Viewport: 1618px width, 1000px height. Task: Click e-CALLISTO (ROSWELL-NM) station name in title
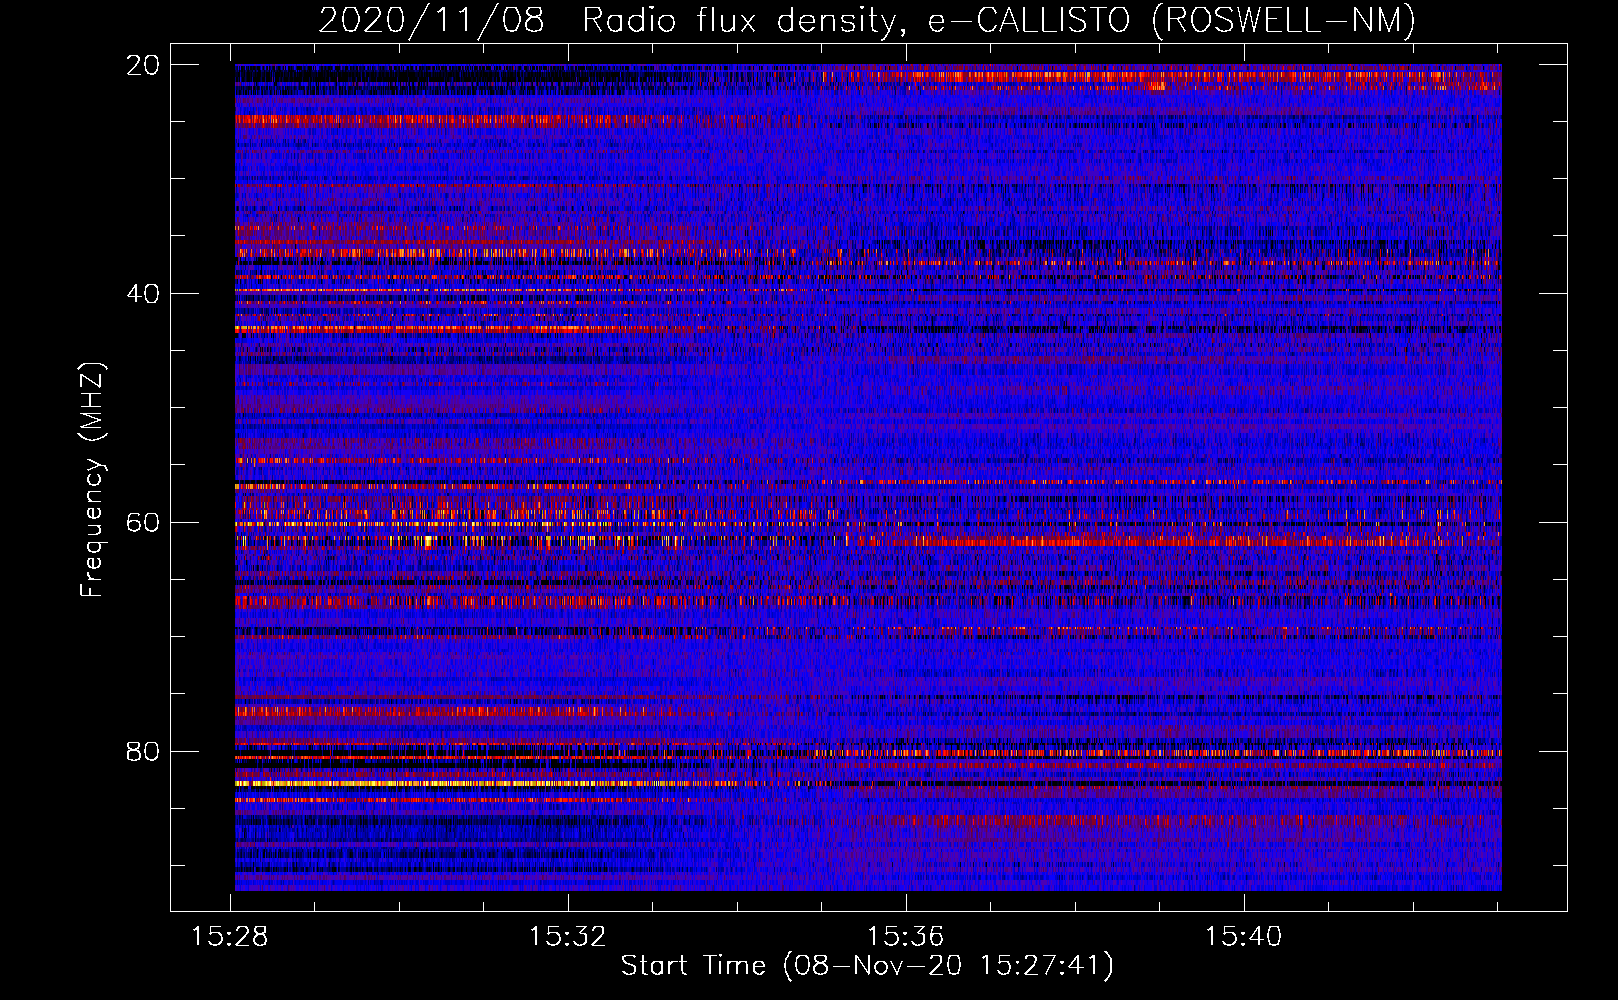pos(1171,21)
